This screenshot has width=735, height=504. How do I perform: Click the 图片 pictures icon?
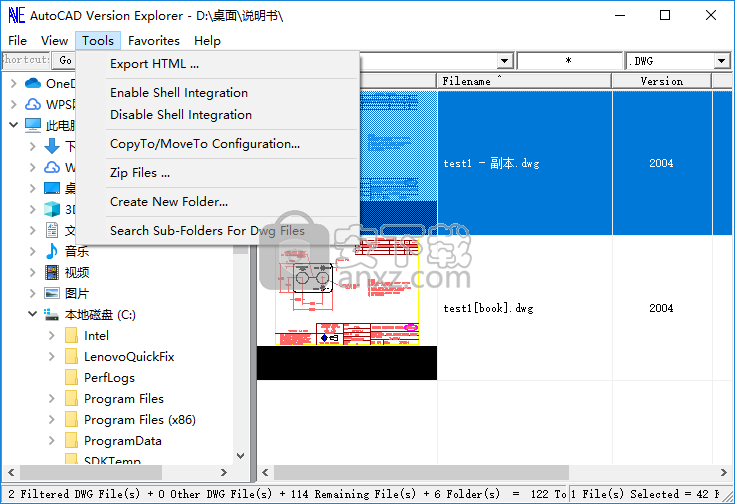tap(52, 293)
